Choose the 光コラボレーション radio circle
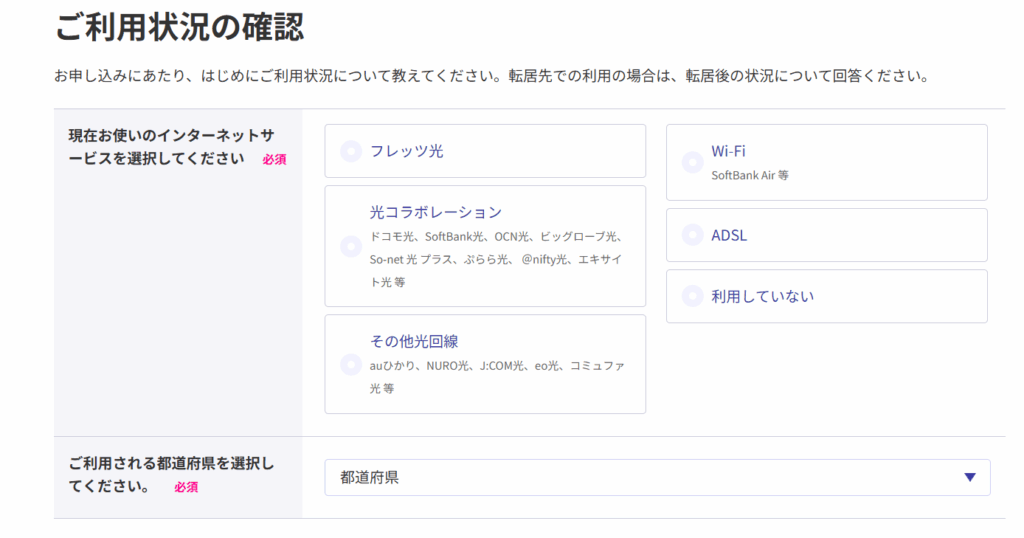Screen dimensions: 1024x538 (351, 246)
